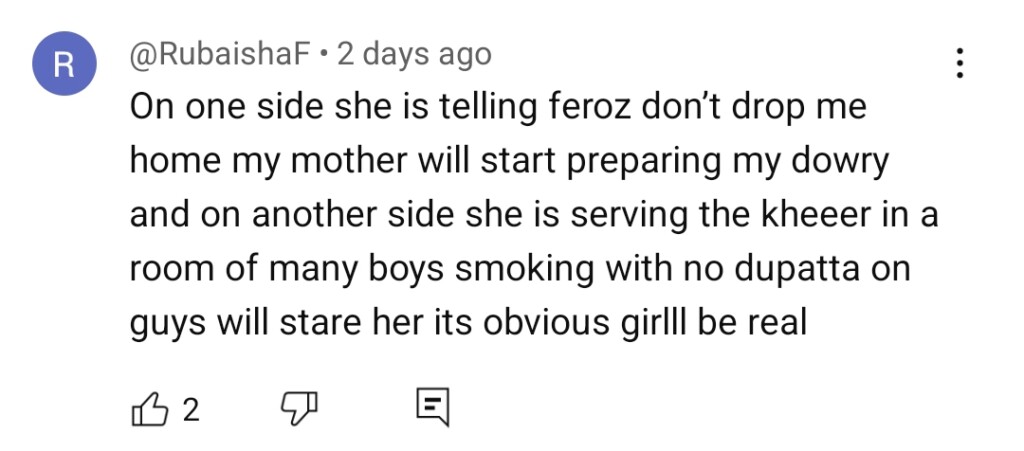Click the line starting "guys will stare"
This screenshot has width=1024, height=451.
[x=468, y=324]
